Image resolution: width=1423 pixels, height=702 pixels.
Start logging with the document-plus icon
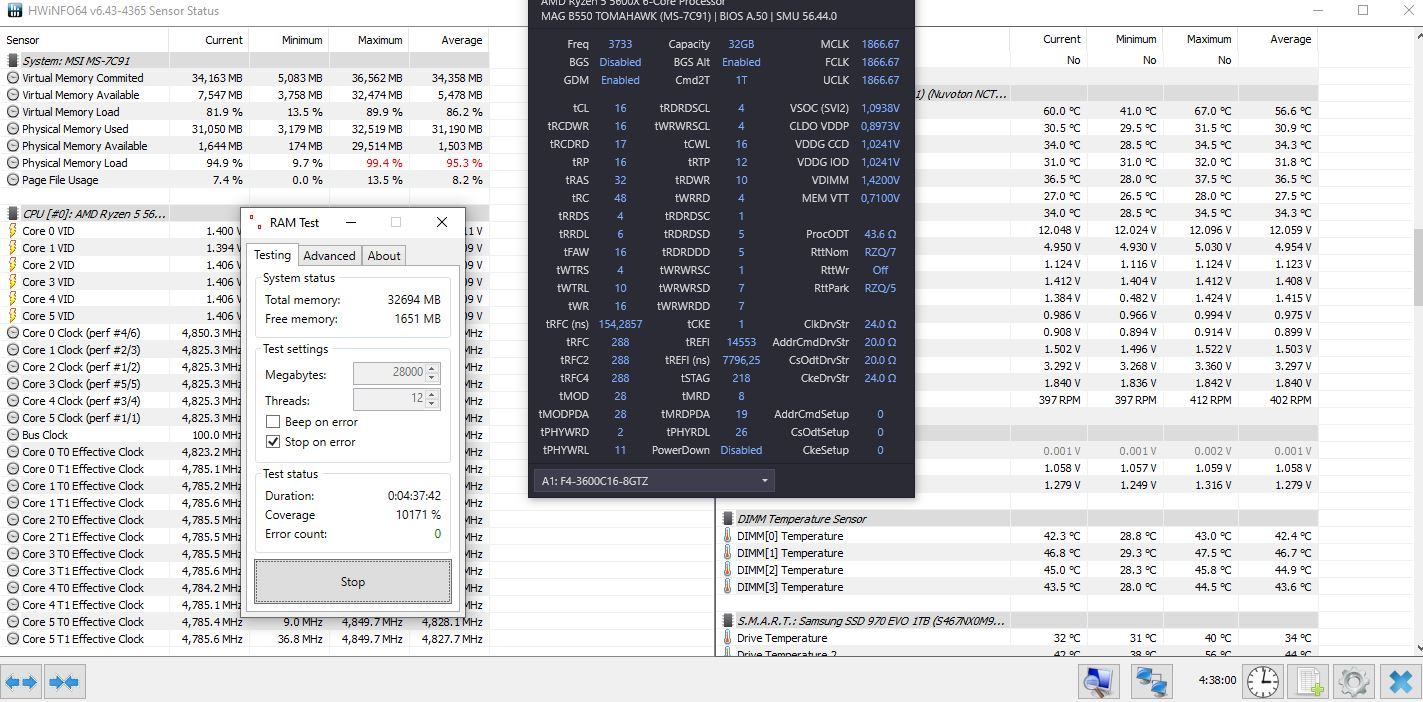coord(1309,682)
